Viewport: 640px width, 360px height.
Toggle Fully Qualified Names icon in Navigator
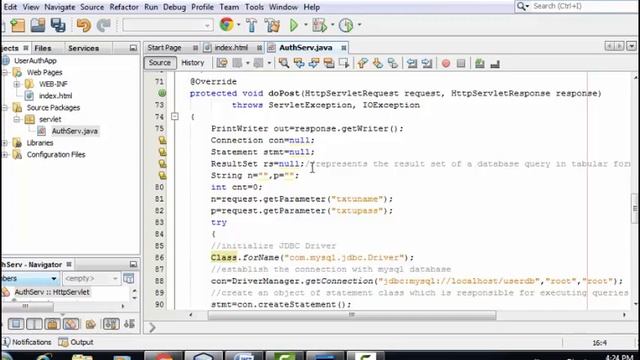(91, 324)
